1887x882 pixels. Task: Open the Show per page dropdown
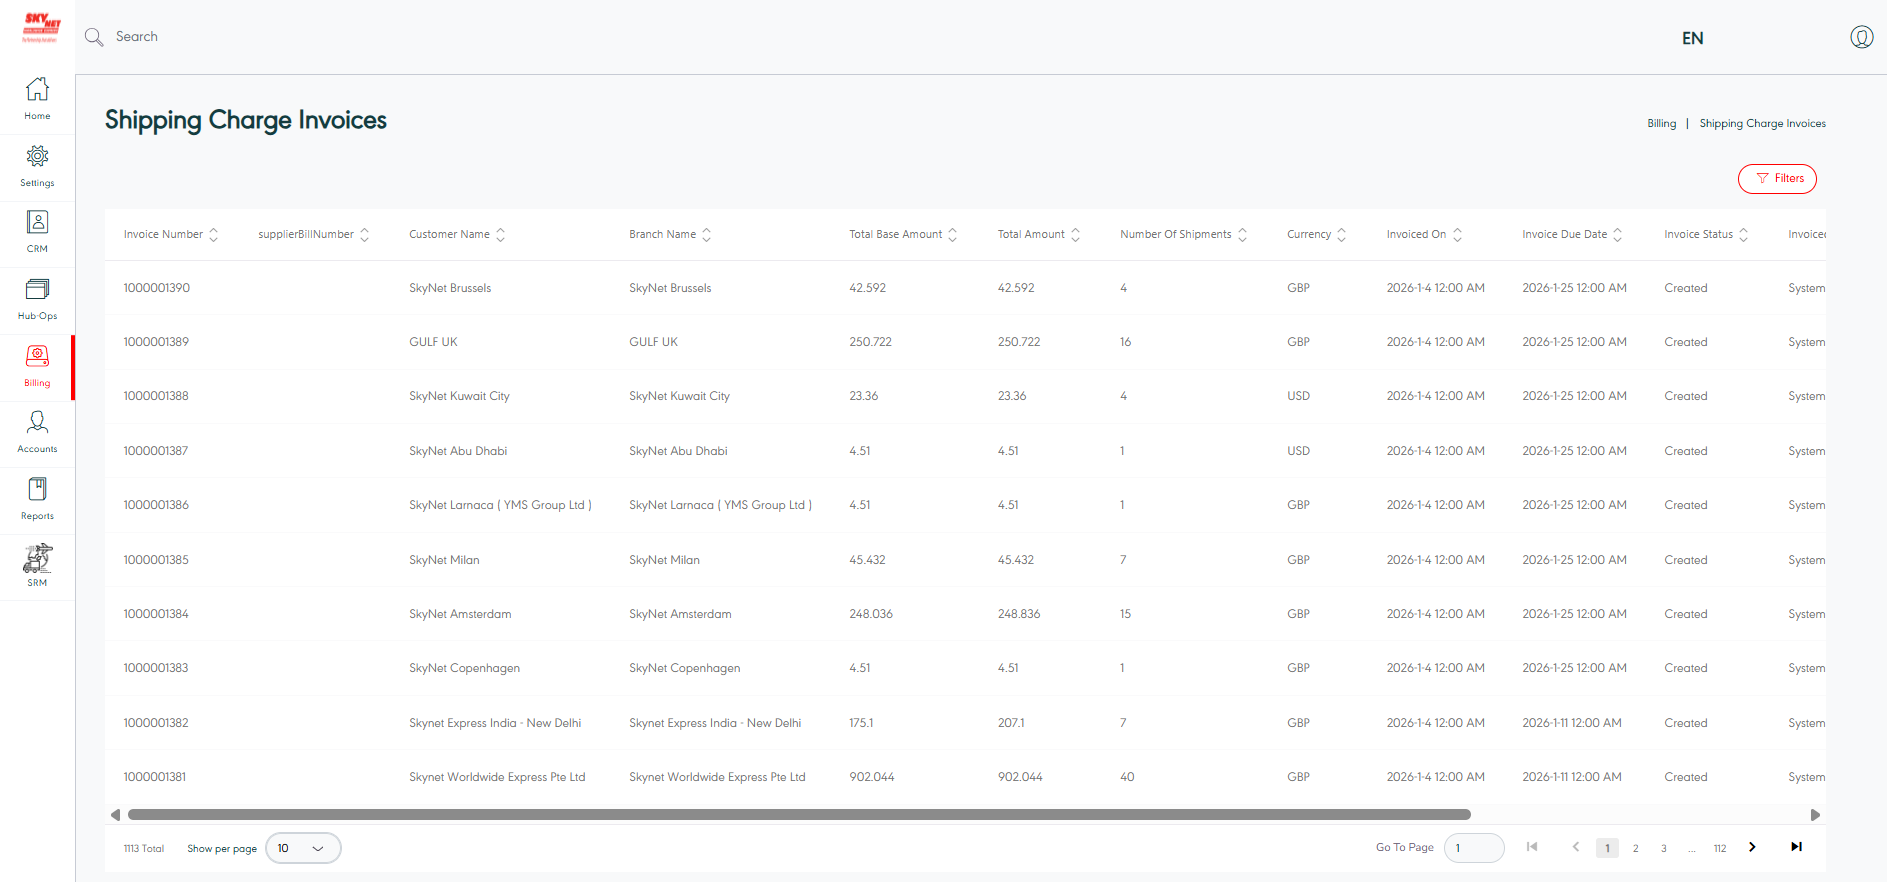point(303,848)
